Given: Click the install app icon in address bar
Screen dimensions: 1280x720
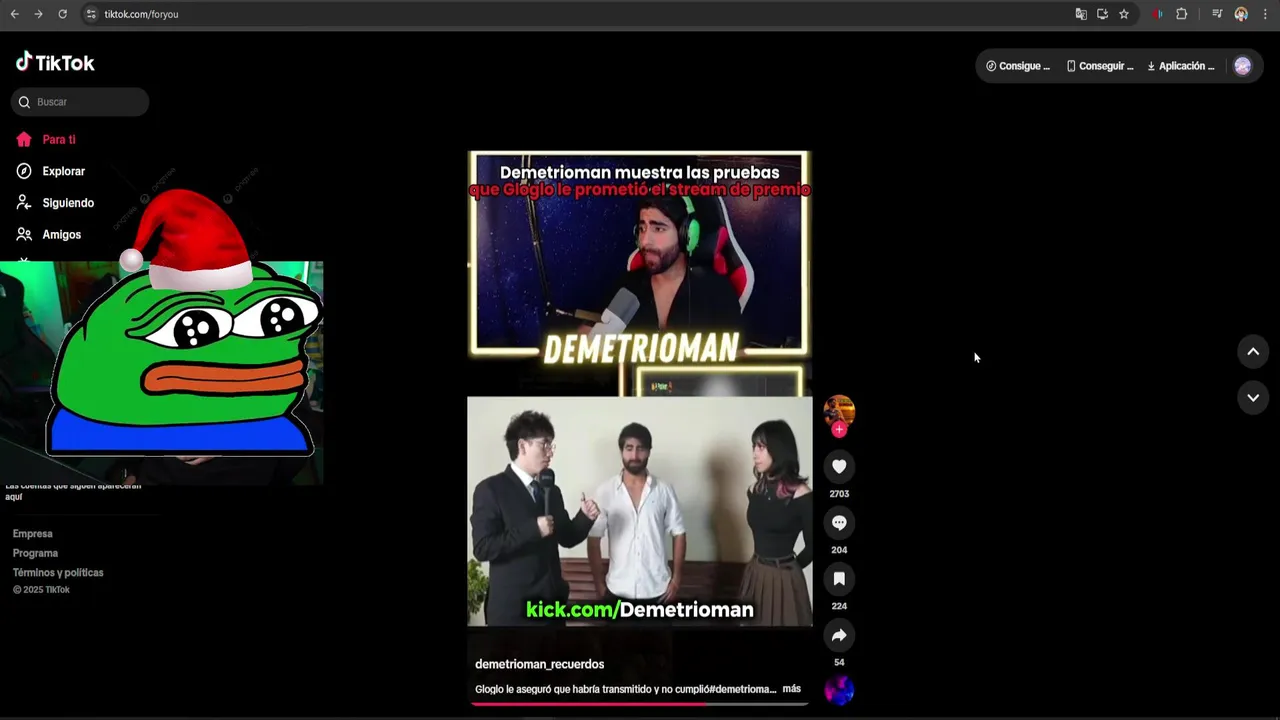Looking at the screenshot, I should click(1102, 14).
